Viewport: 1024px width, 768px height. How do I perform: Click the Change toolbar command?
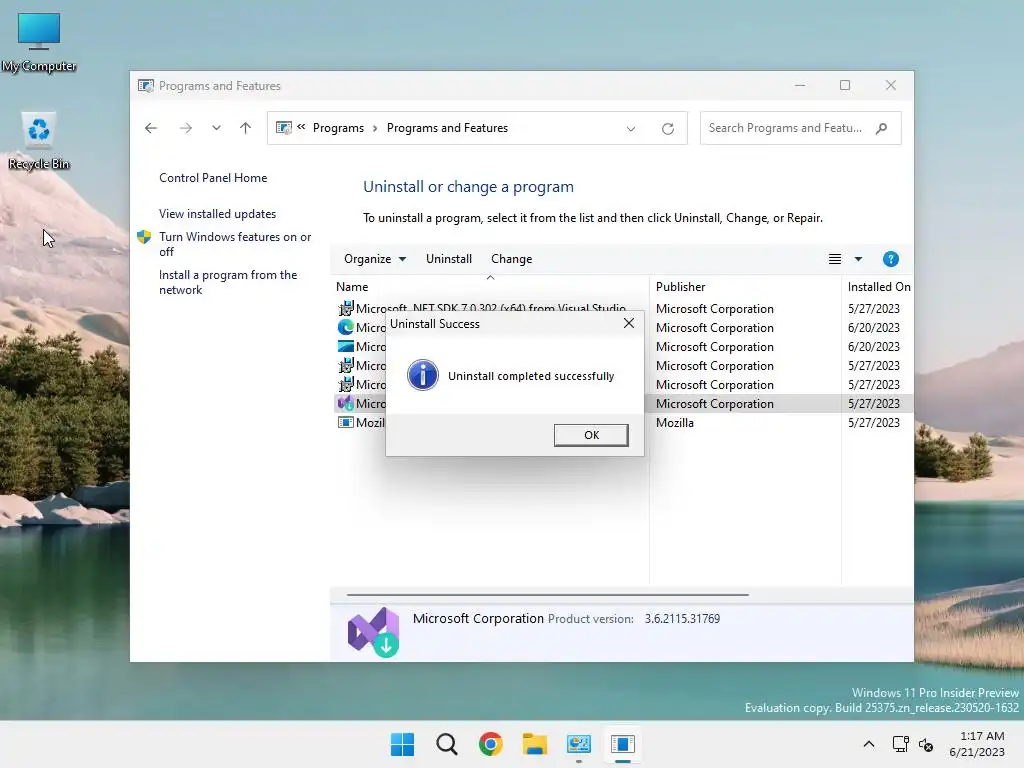coord(511,259)
